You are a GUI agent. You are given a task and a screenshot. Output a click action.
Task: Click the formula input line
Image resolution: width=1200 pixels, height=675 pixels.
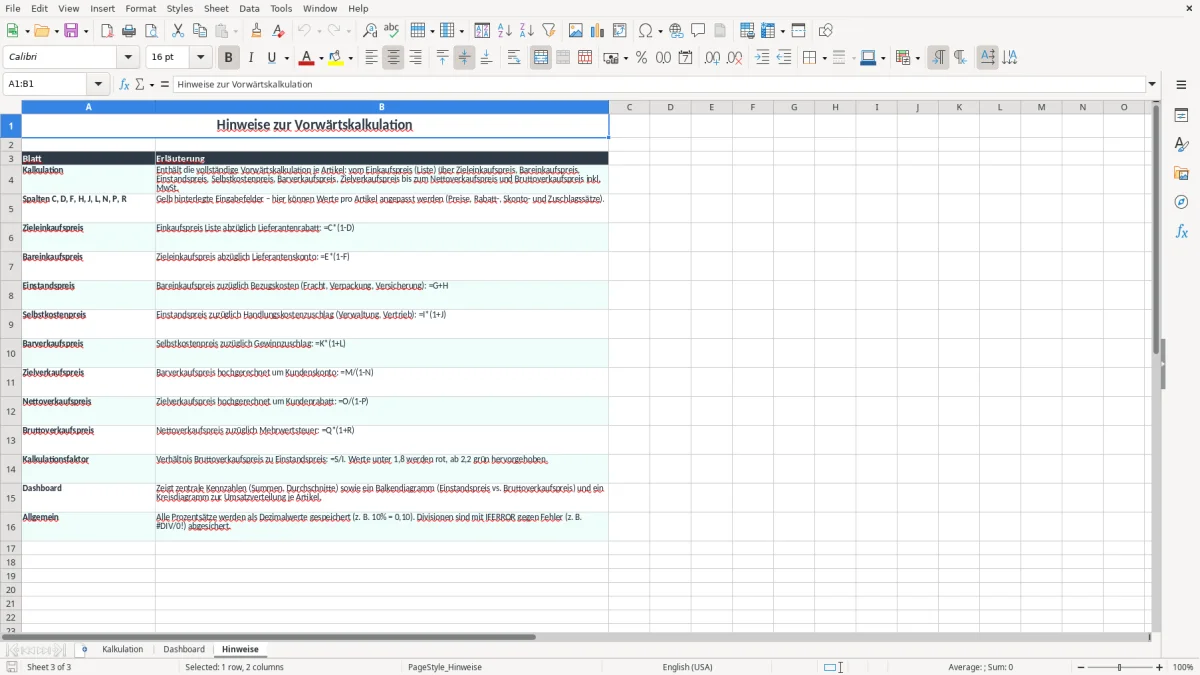tap(659, 84)
